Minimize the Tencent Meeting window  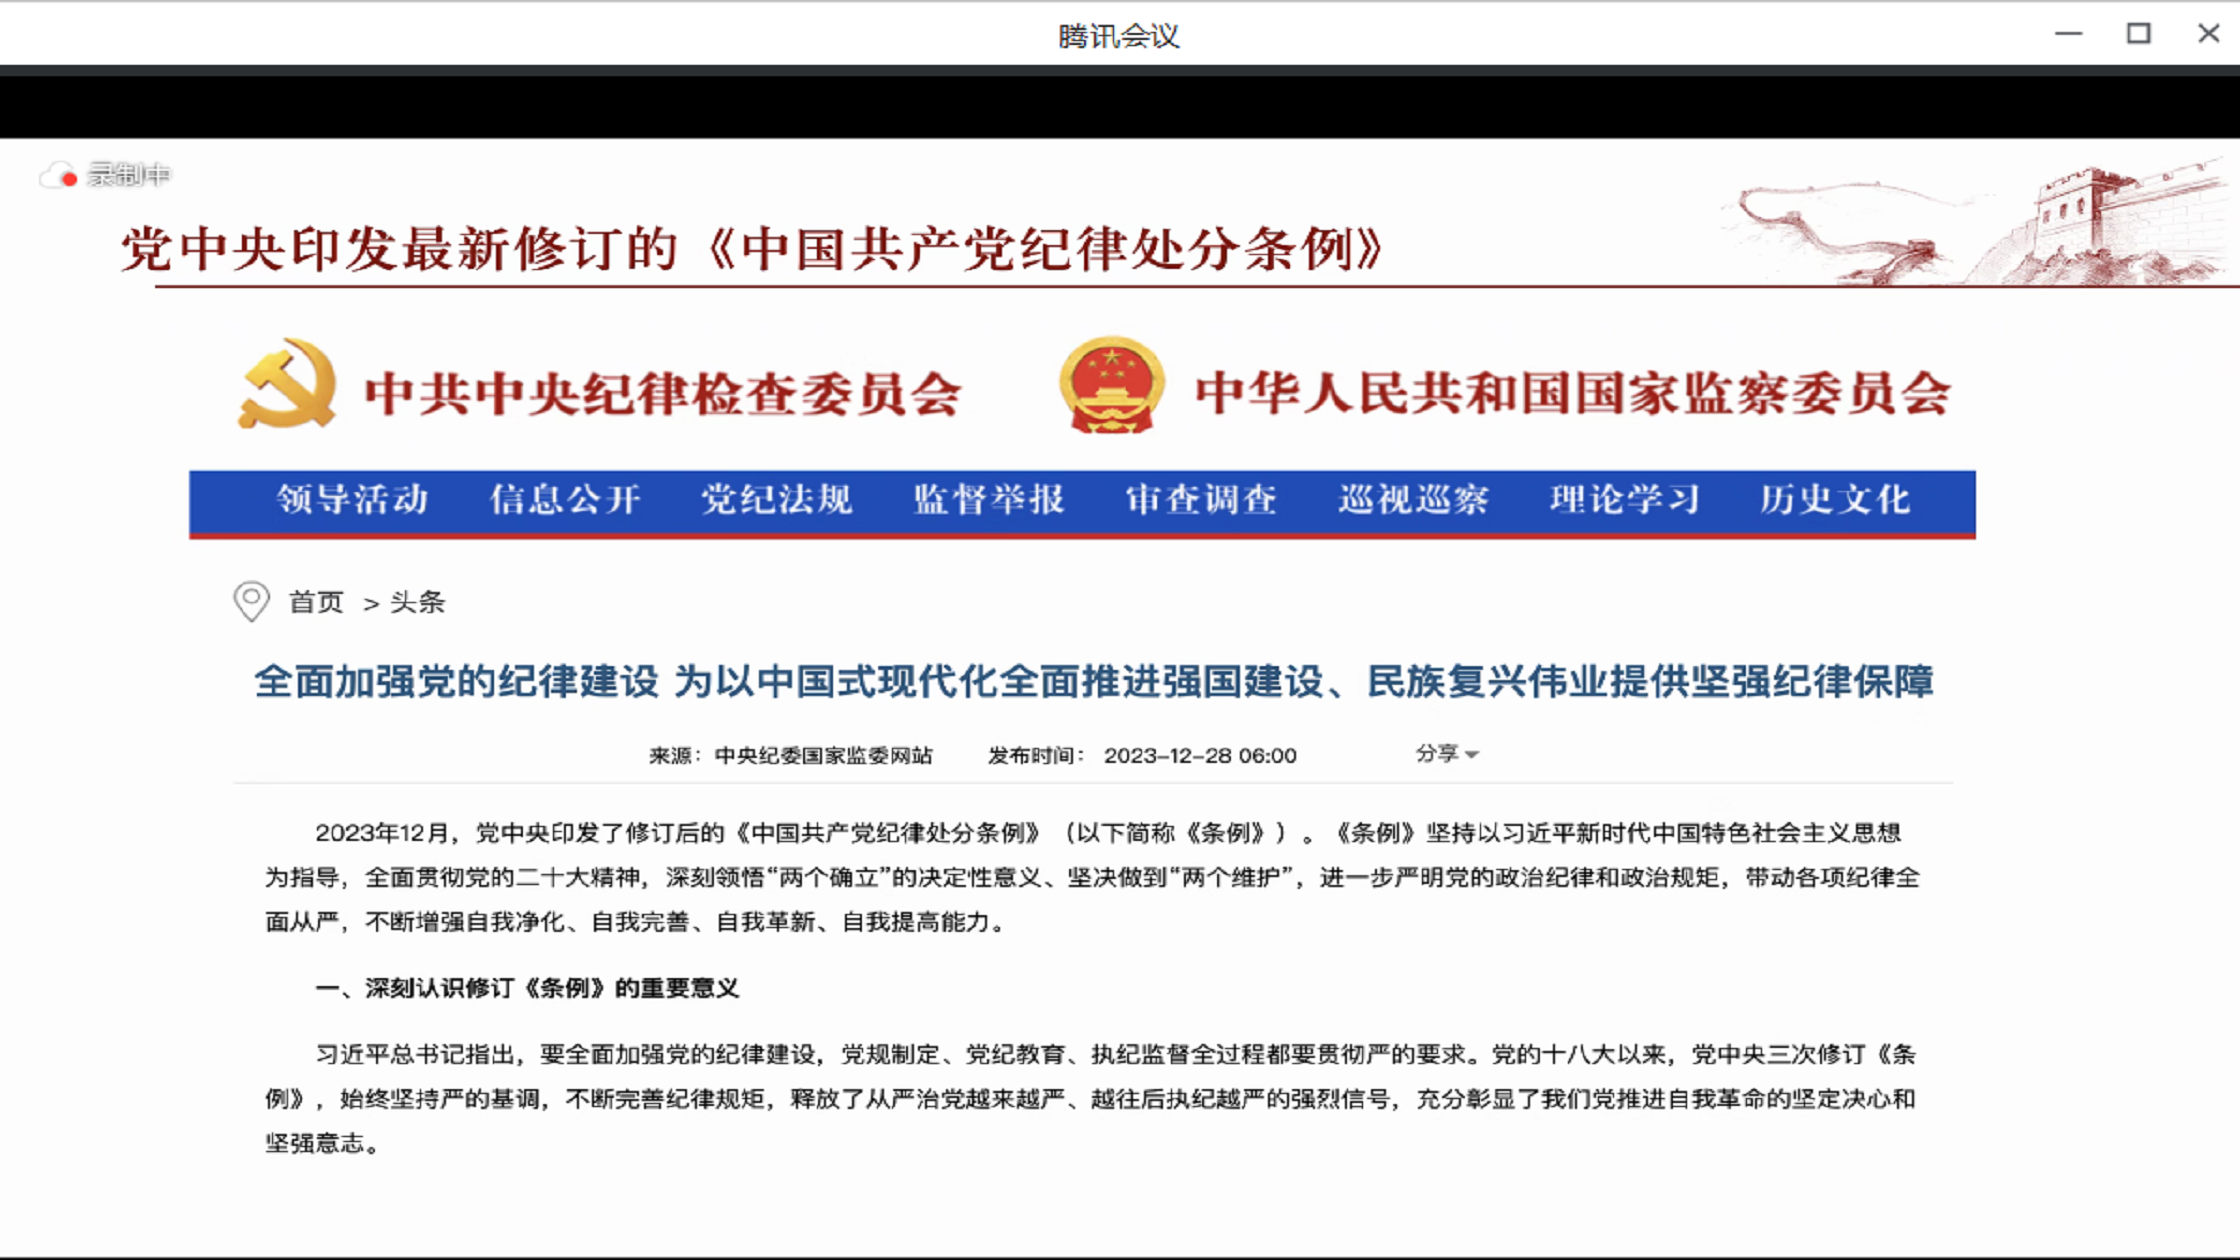2068,34
